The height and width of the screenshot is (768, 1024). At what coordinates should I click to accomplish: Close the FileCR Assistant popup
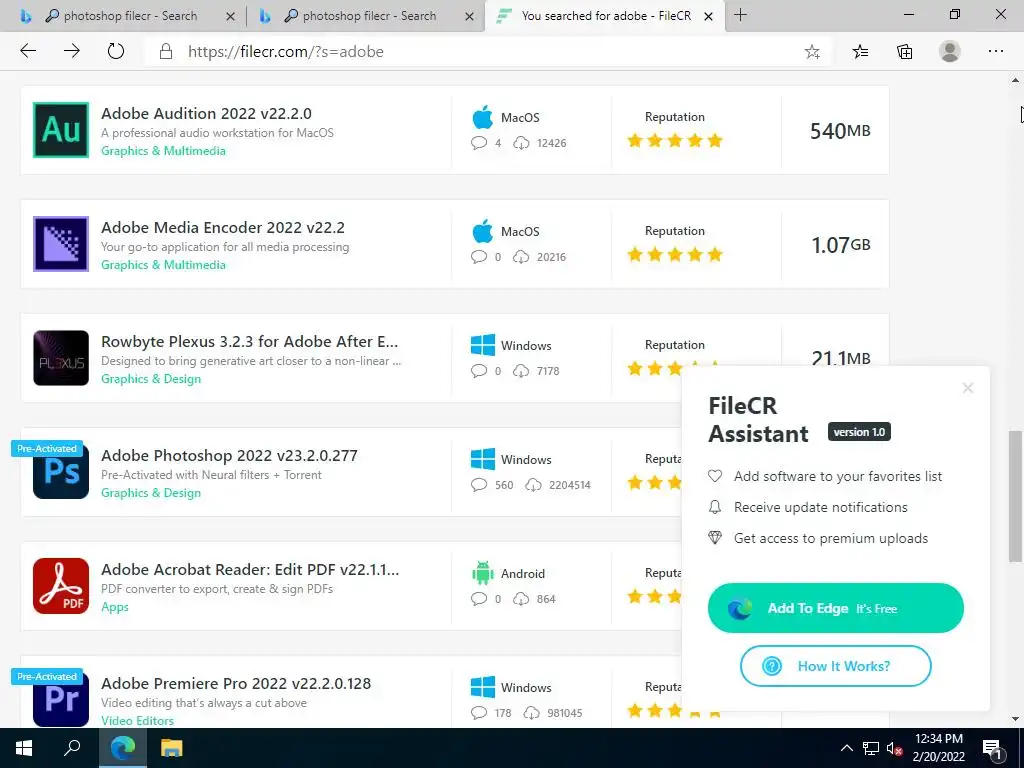[x=968, y=388]
